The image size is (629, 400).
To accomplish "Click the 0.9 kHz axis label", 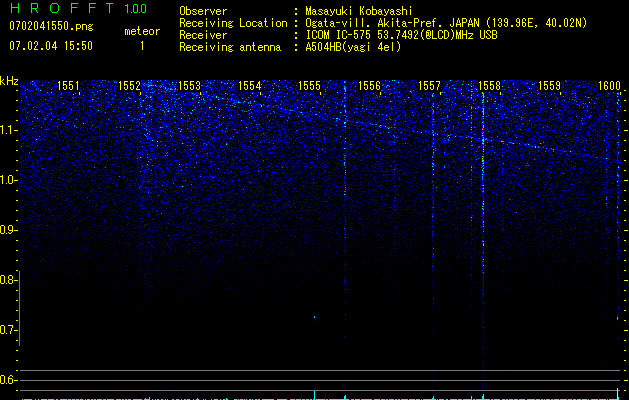I will pos(8,230).
